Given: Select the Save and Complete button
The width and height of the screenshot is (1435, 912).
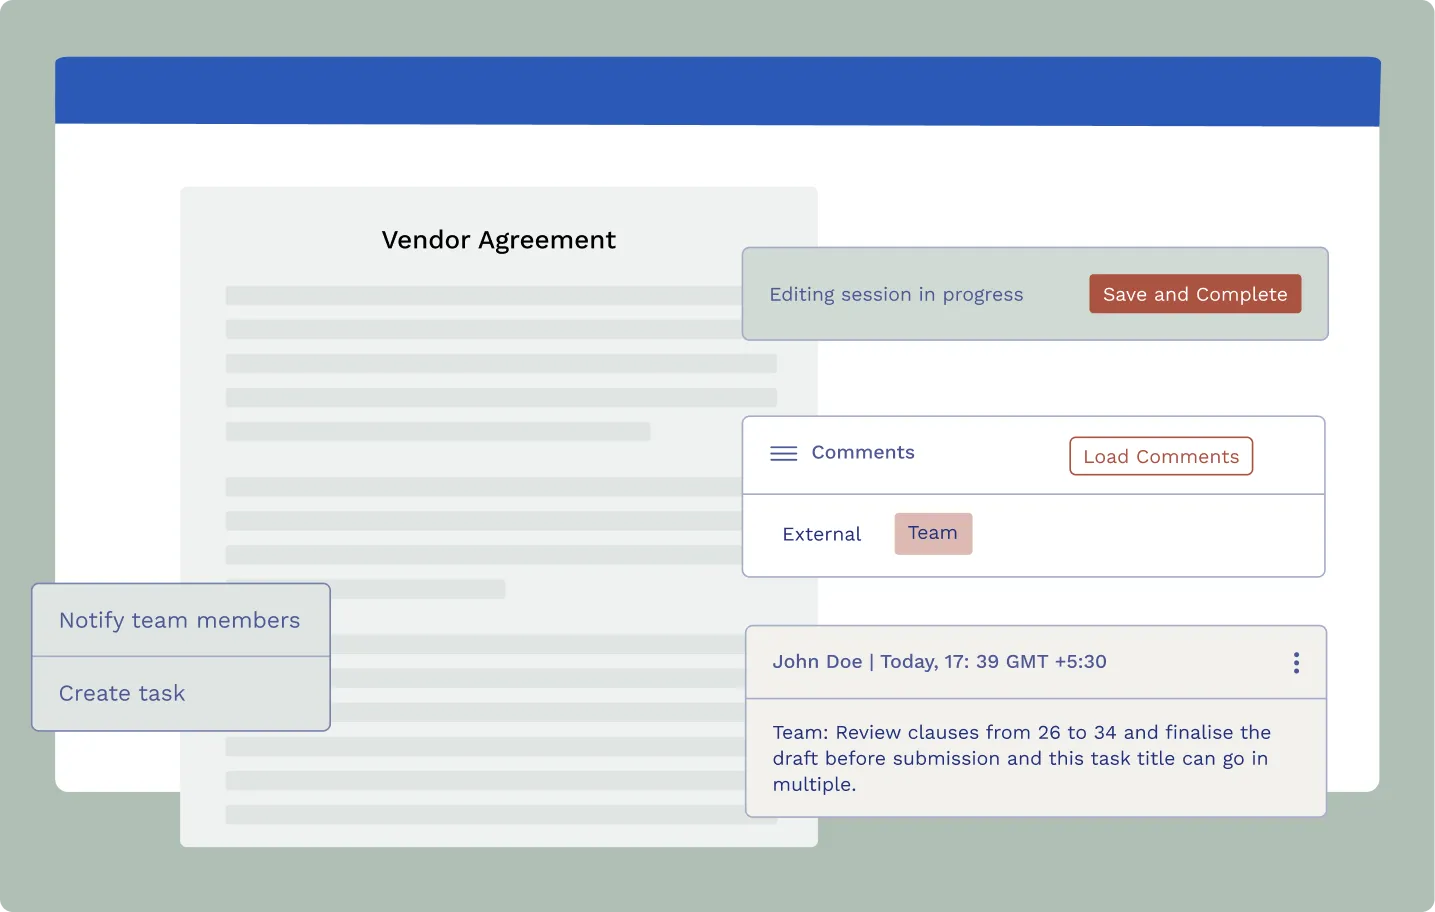Looking at the screenshot, I should pyautogui.click(x=1194, y=294).
